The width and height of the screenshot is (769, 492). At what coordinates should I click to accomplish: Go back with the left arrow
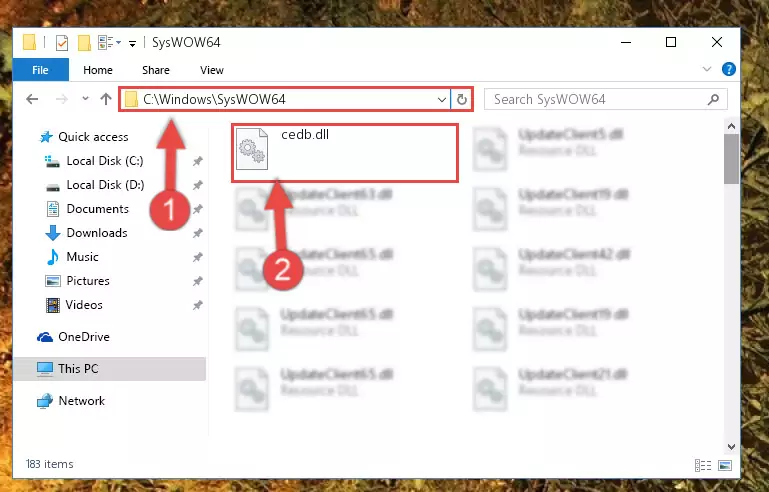pos(32,99)
